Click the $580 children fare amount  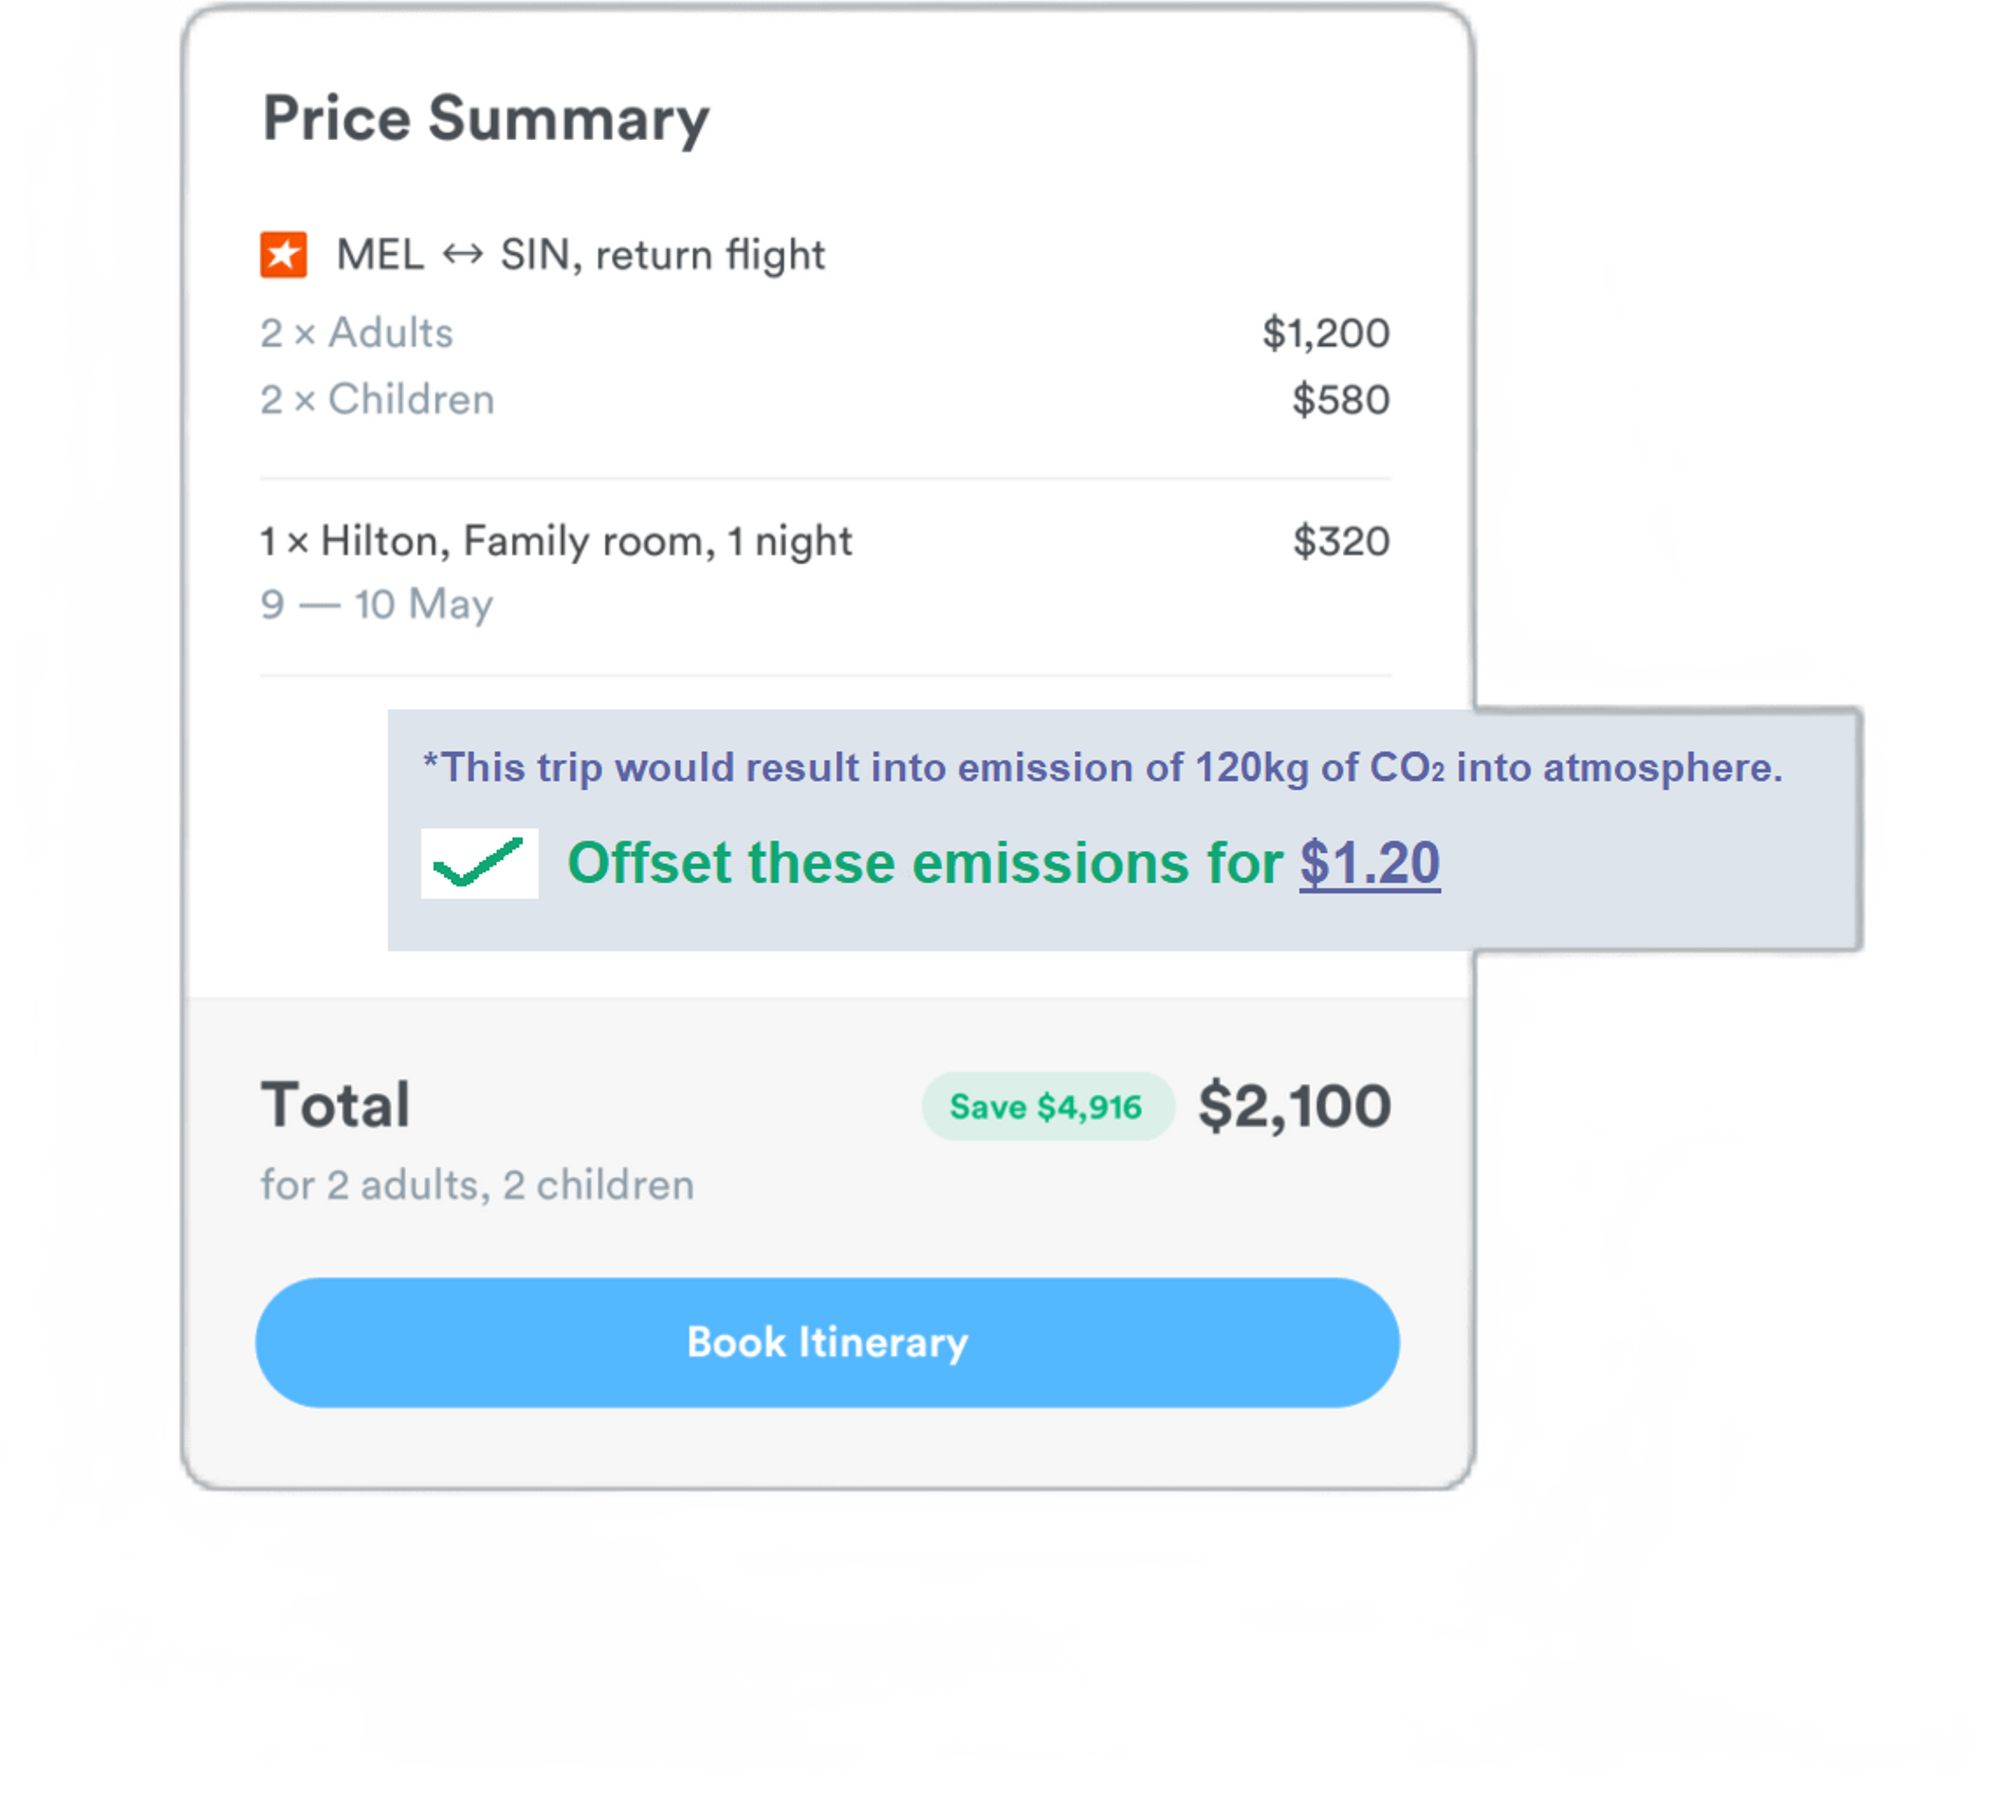(1340, 400)
